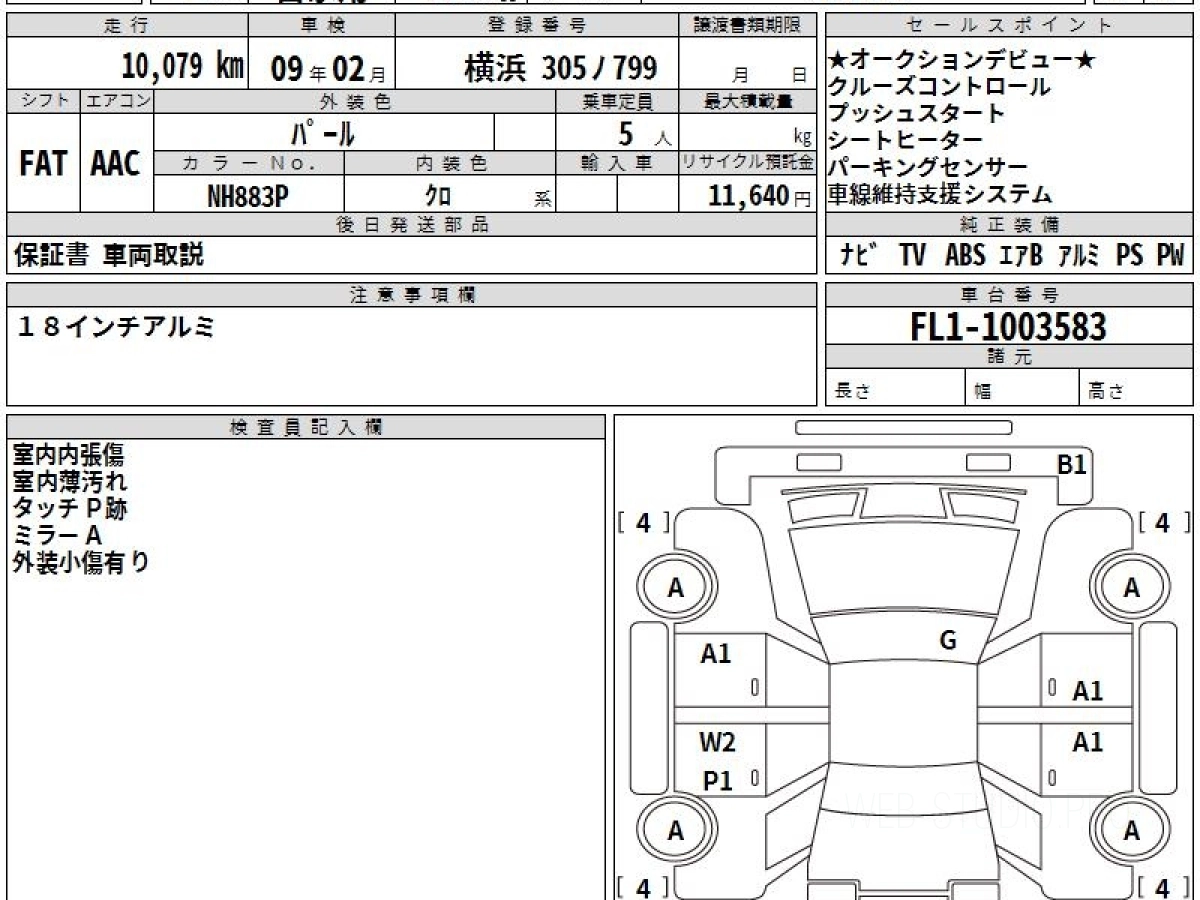Select registration number 横浜 305ノ799
This screenshot has height=900, width=1200.
click(x=561, y=68)
